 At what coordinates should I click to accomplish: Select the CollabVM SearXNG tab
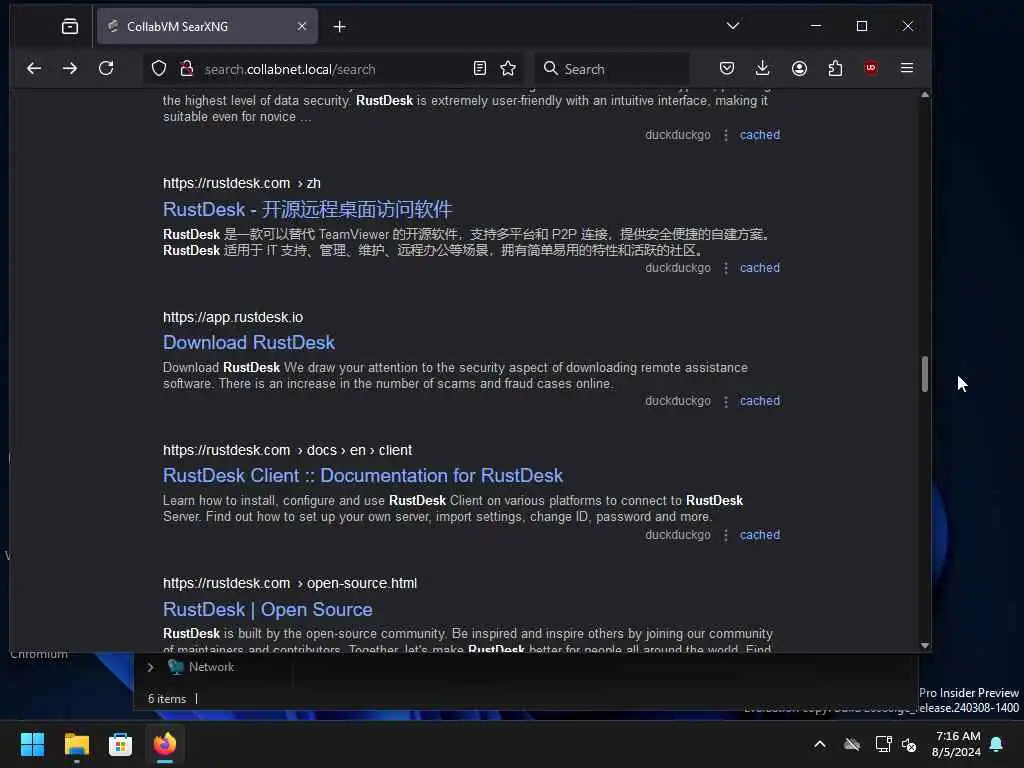click(208, 26)
